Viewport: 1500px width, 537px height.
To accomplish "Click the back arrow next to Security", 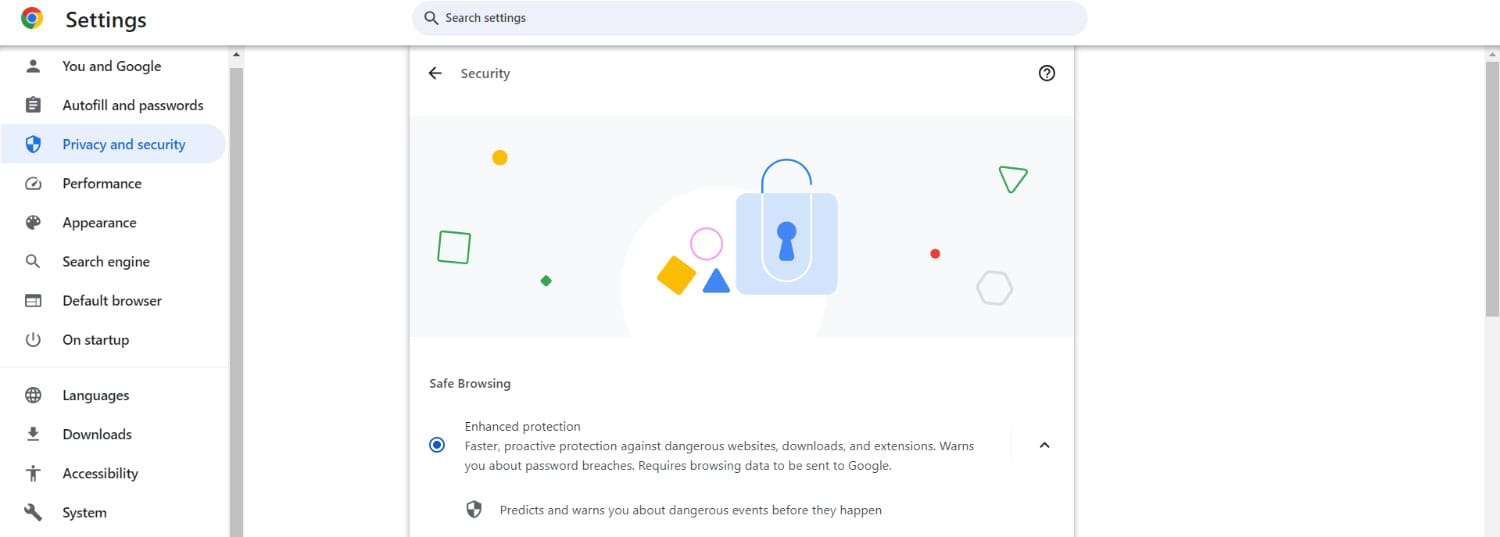I will point(435,73).
